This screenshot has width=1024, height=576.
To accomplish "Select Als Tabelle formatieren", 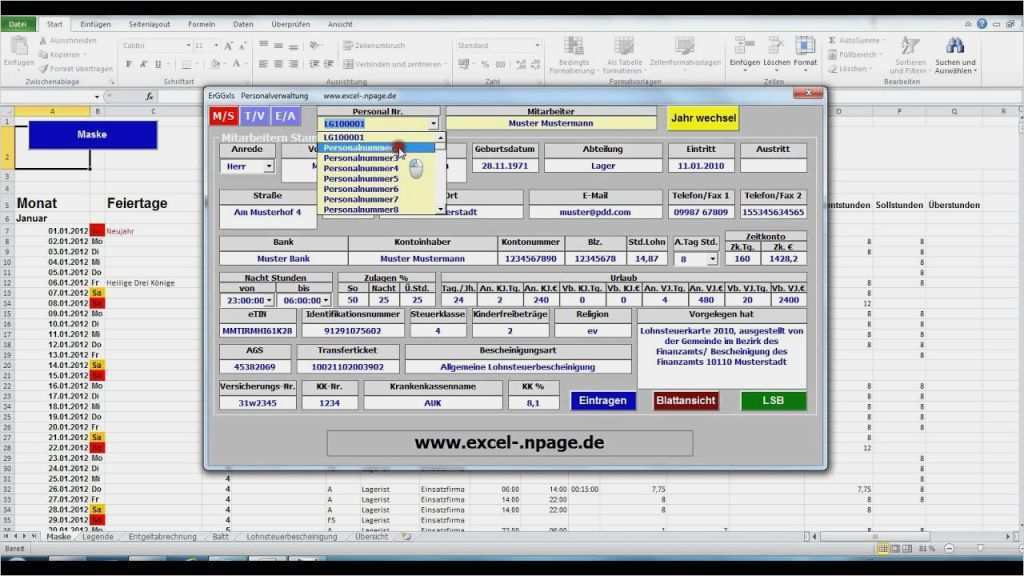I will tap(623, 55).
